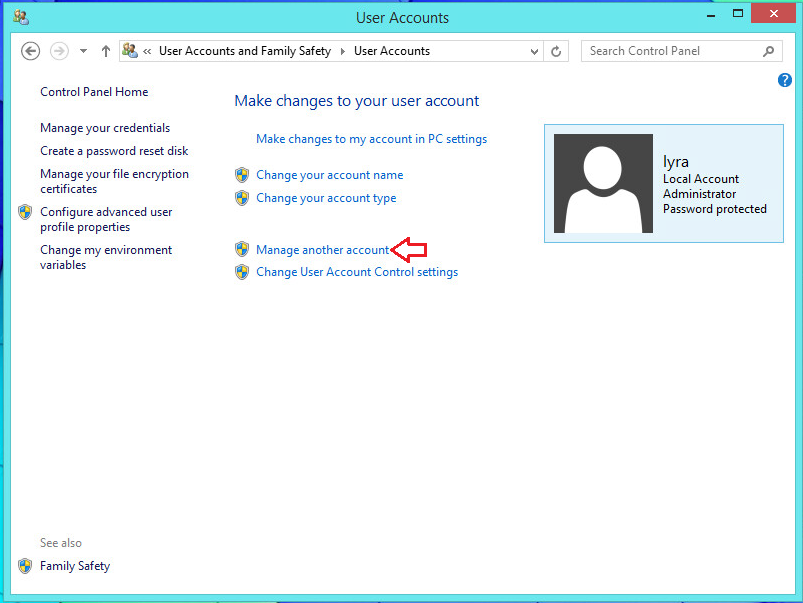Image resolution: width=803 pixels, height=603 pixels.
Task: Select Change your account type
Action: (326, 198)
